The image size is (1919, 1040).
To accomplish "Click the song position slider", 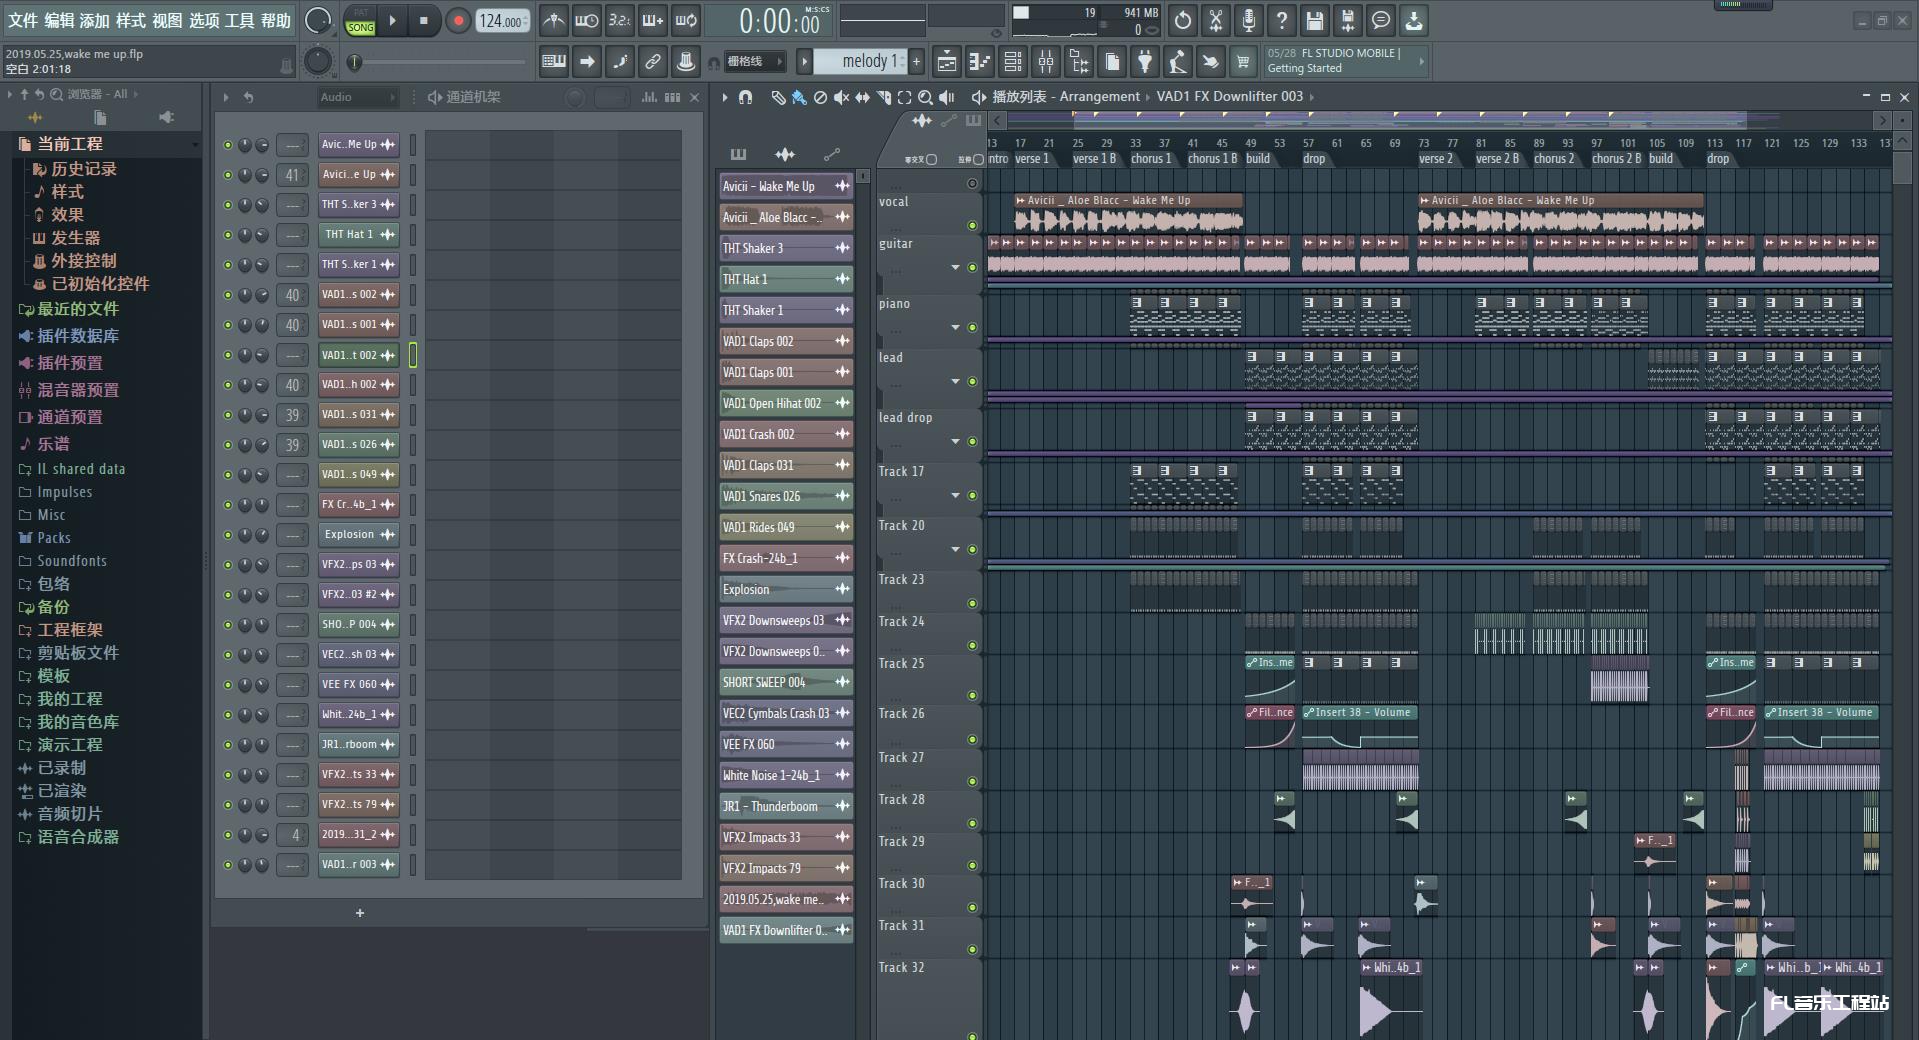I will tap(436, 62).
